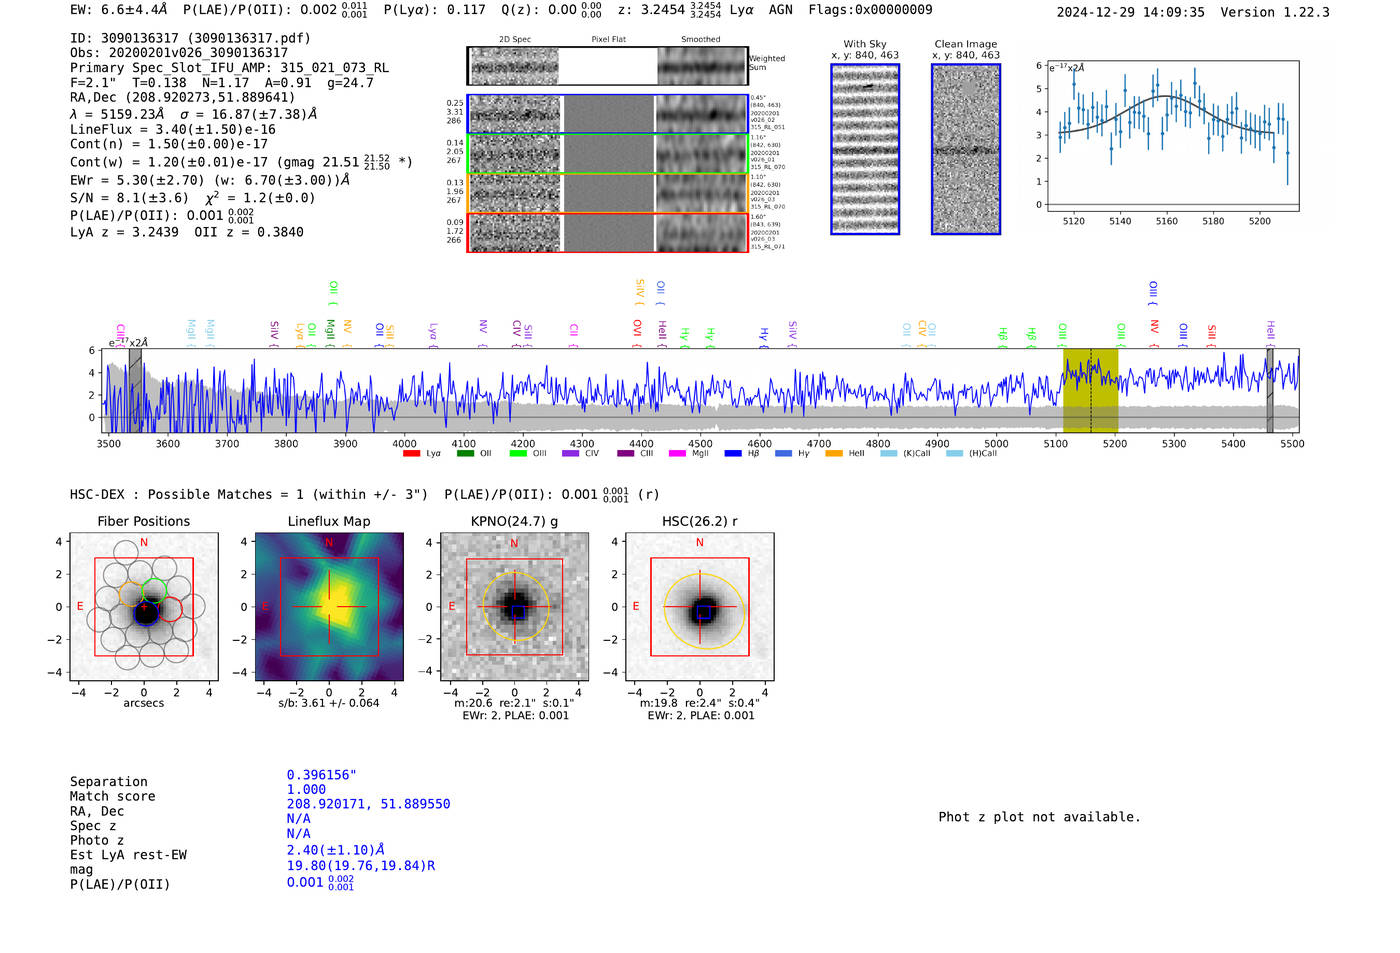The width and height of the screenshot is (1400, 953).
Task: Select the red-bordered fiber 2D spec row
Action: point(608,233)
